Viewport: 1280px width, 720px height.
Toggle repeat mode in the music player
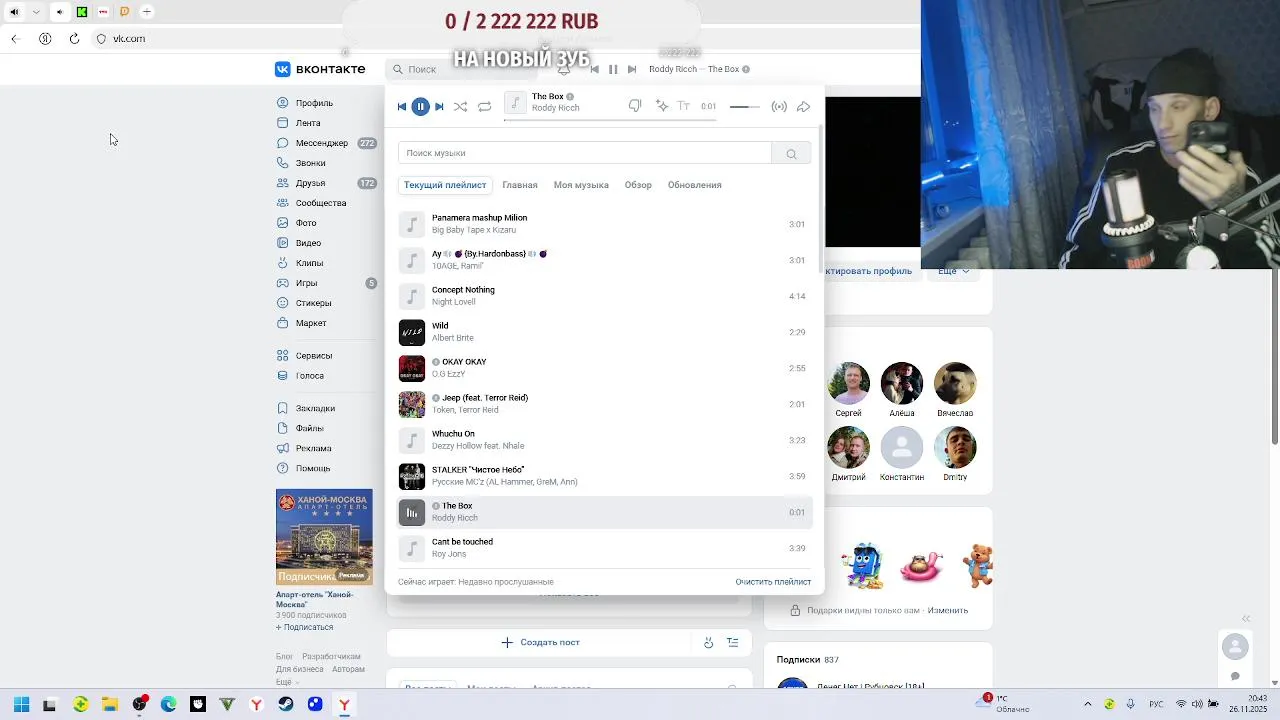pos(484,106)
